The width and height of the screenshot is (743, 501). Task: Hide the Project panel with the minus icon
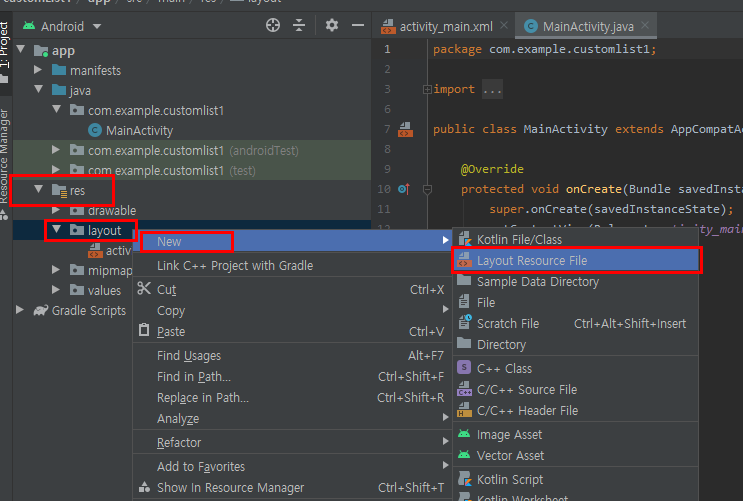tap(358, 25)
